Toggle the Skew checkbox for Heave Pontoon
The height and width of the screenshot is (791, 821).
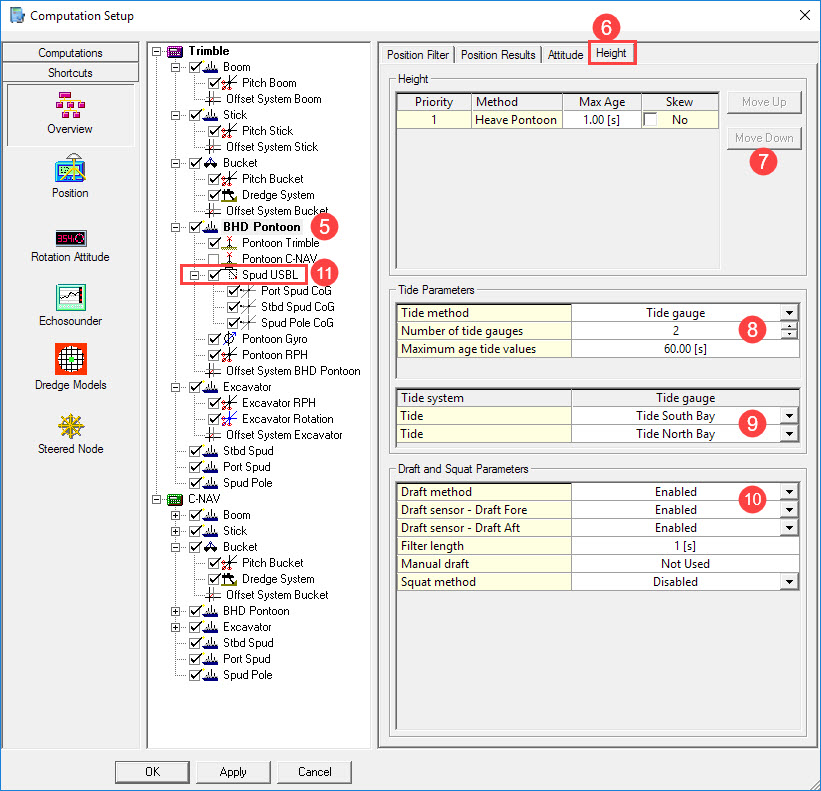pos(652,120)
